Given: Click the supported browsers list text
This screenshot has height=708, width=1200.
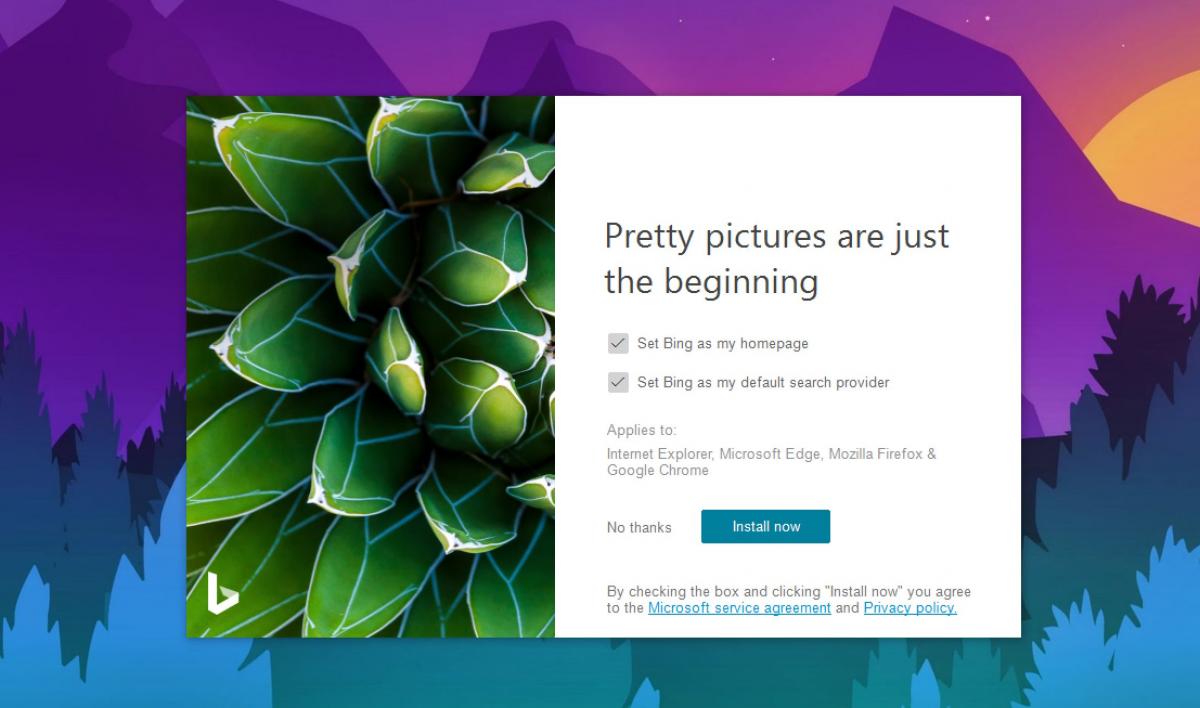Looking at the screenshot, I should point(771,462).
